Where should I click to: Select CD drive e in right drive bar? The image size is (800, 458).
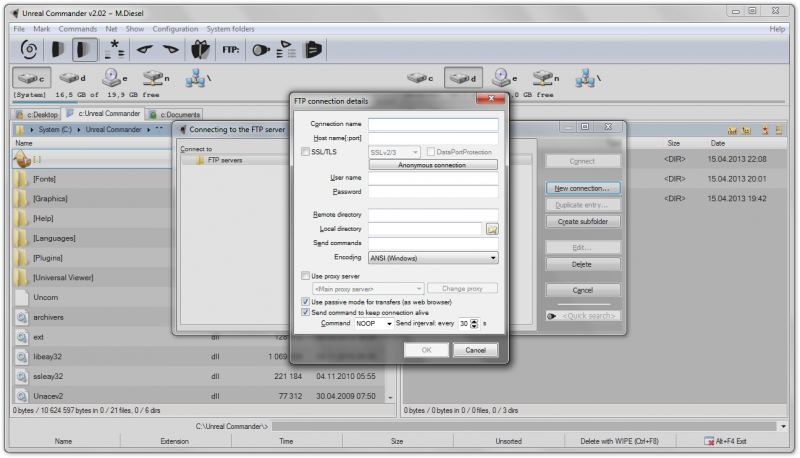coord(504,78)
